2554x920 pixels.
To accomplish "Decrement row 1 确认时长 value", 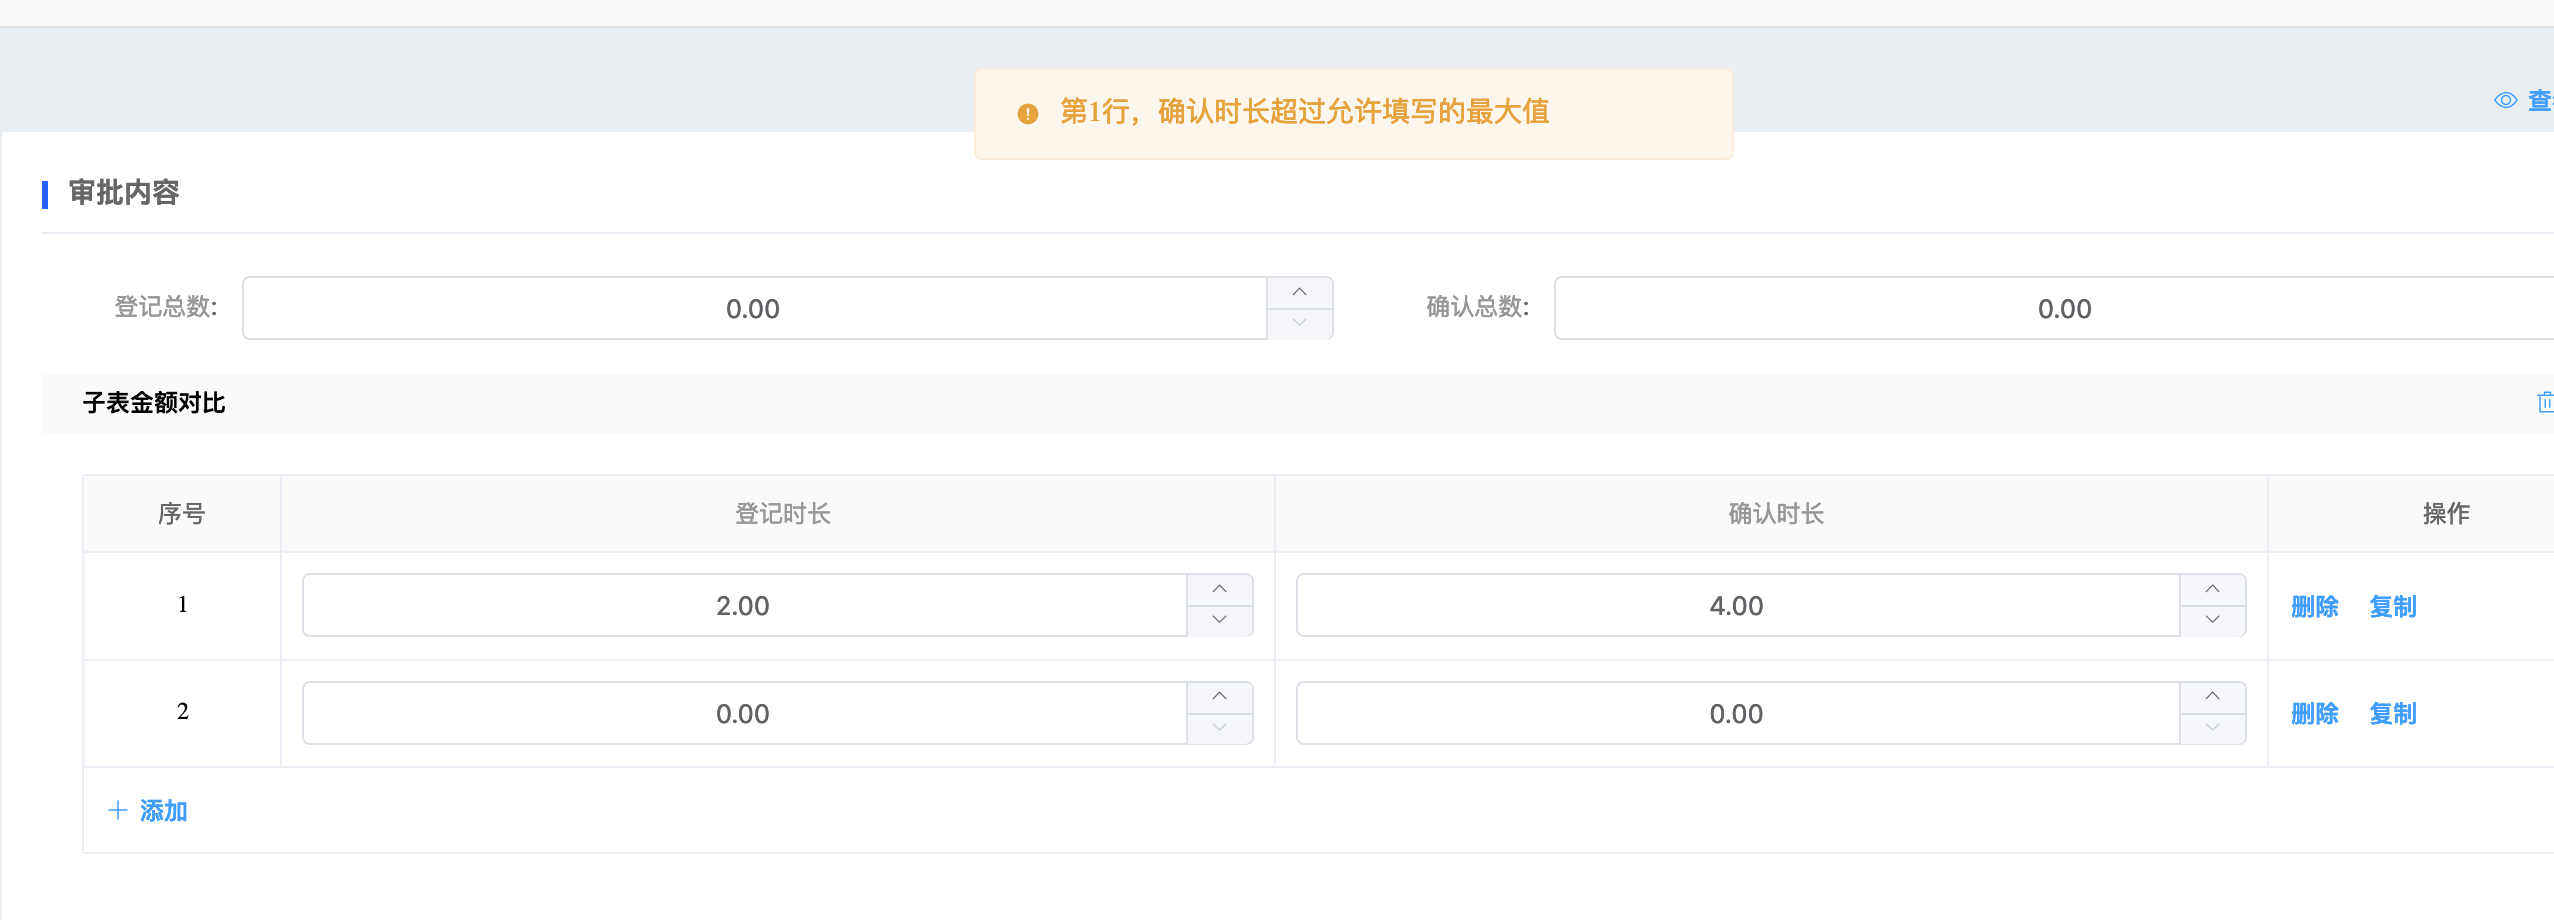I will [x=2212, y=620].
